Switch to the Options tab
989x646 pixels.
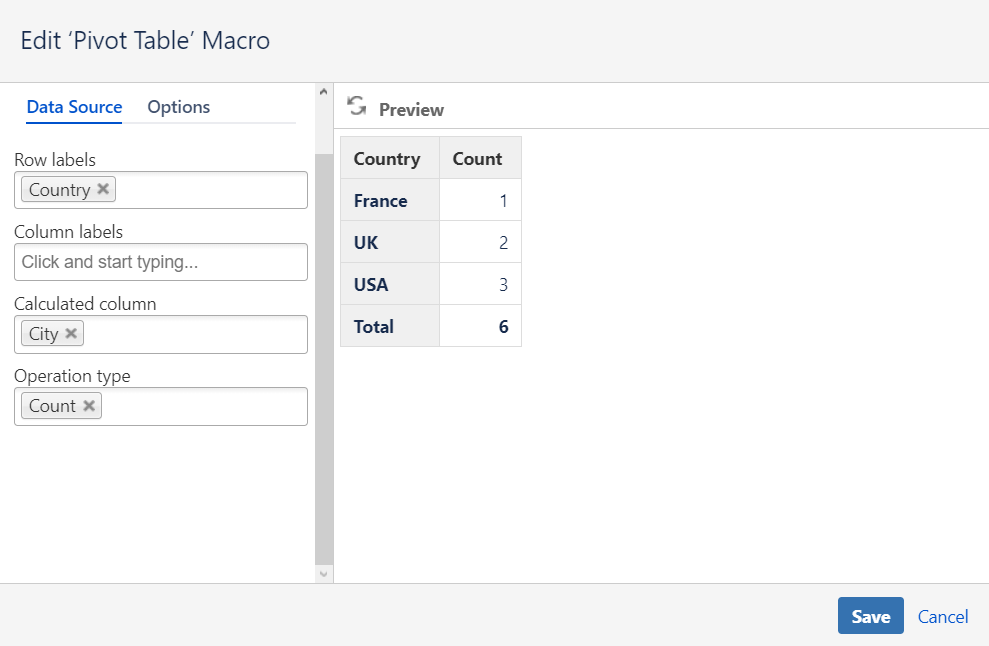click(x=178, y=107)
